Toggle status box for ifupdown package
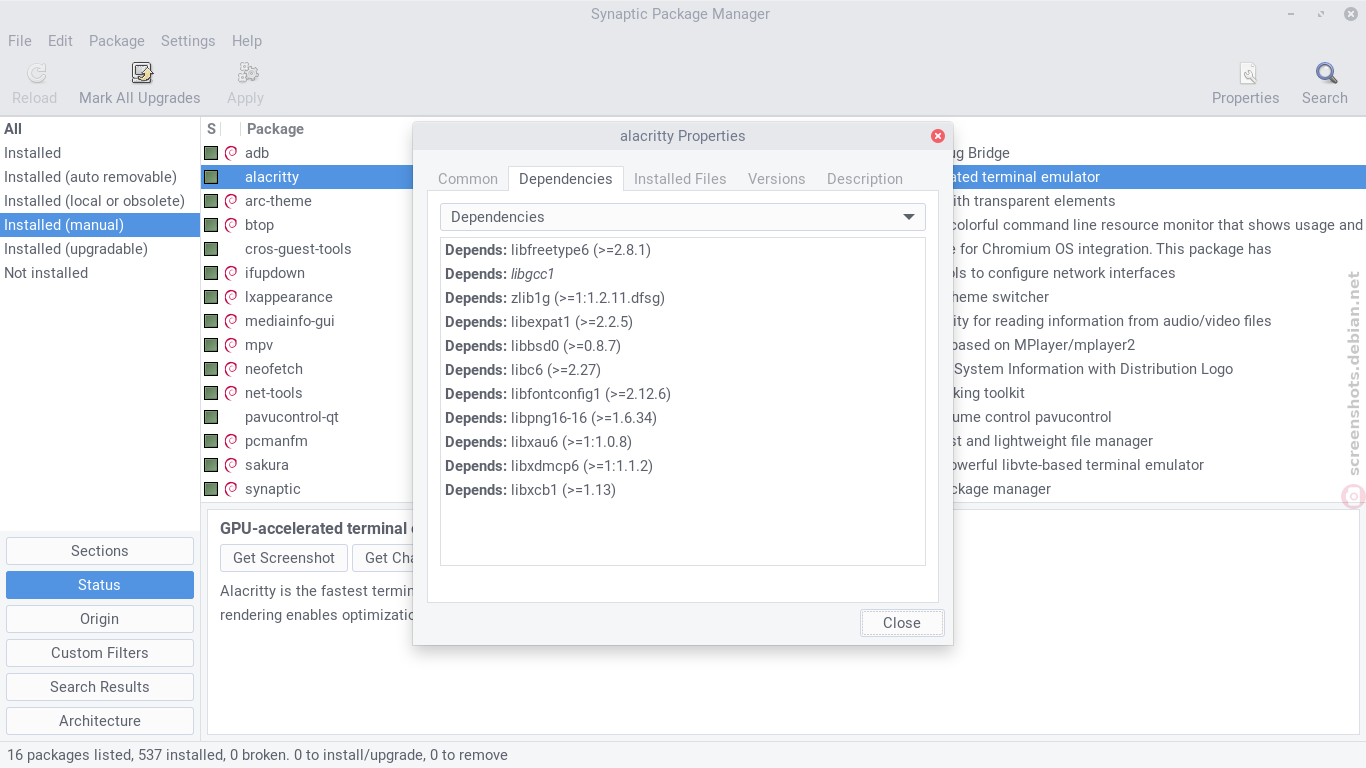This screenshot has width=1366, height=768. coord(211,273)
